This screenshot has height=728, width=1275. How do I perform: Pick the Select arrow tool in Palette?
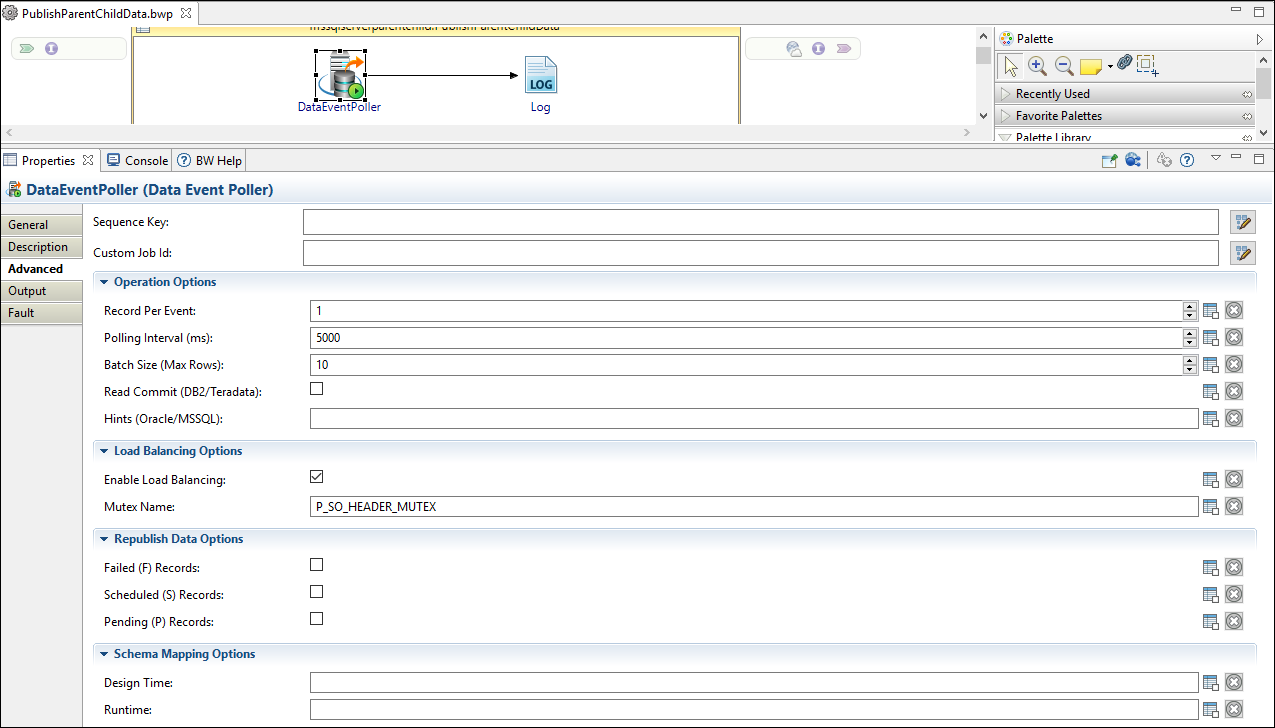pyautogui.click(x=1010, y=66)
